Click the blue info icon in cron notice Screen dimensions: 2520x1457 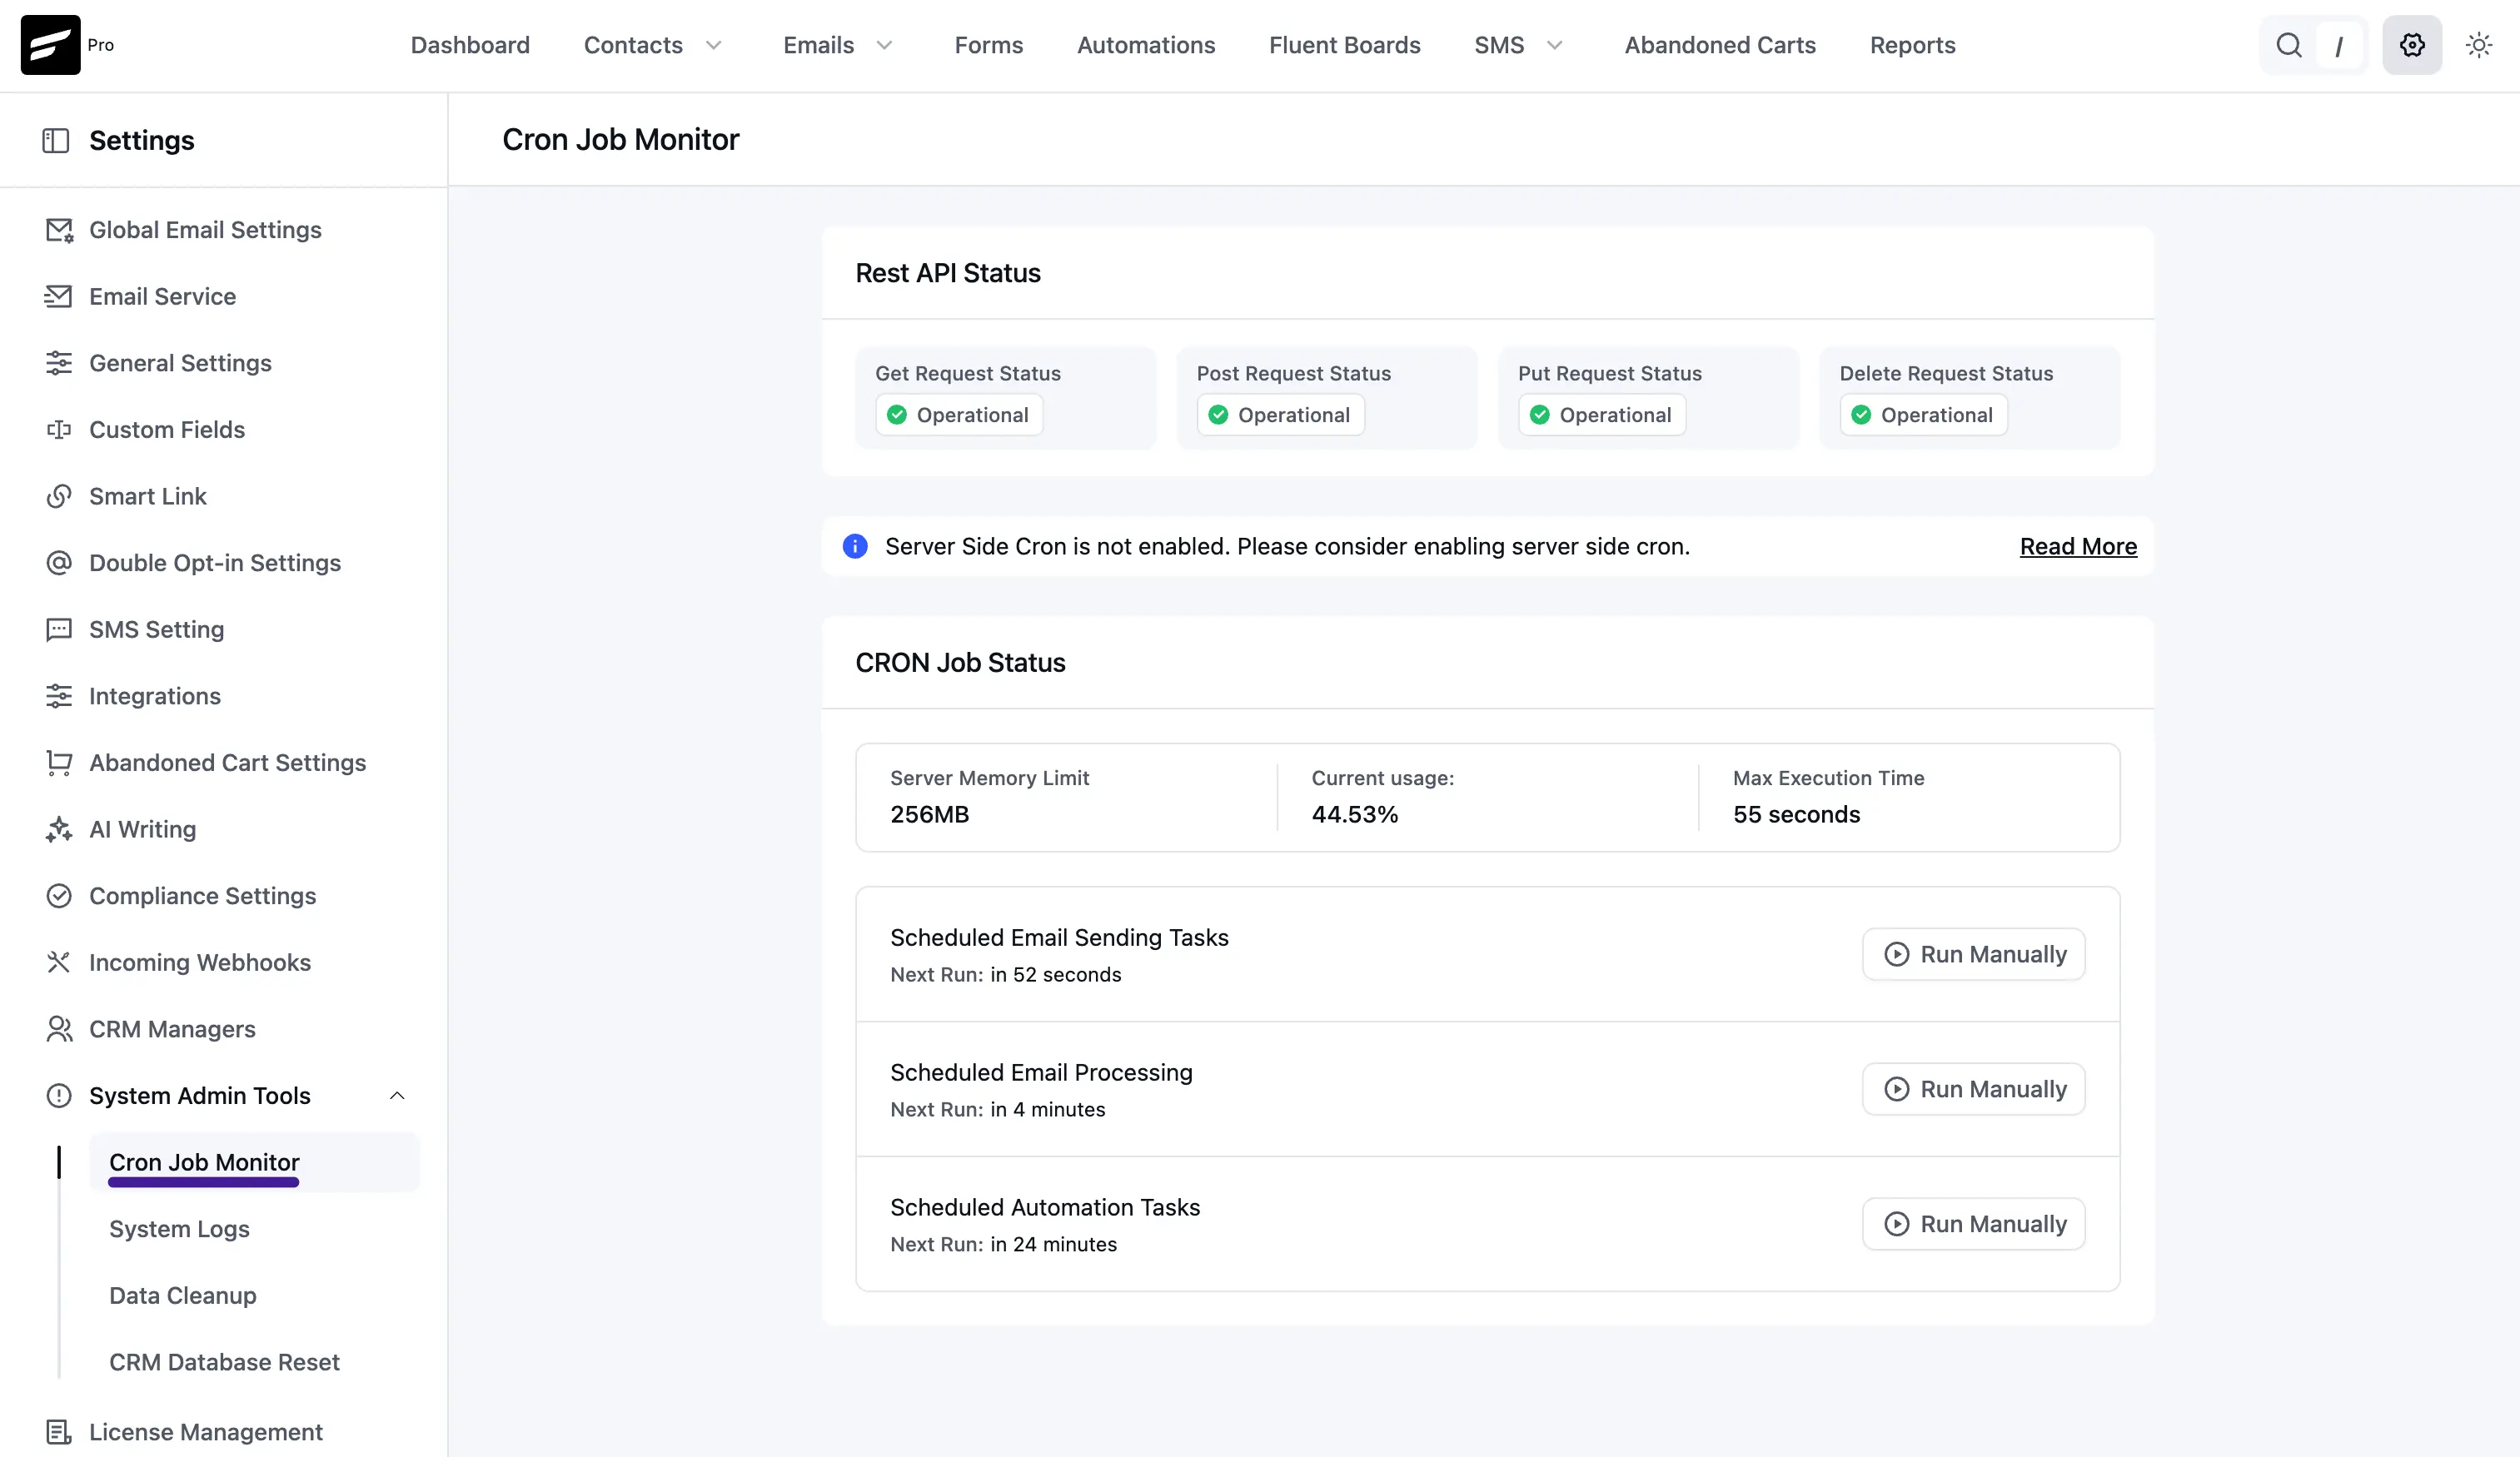[855, 546]
